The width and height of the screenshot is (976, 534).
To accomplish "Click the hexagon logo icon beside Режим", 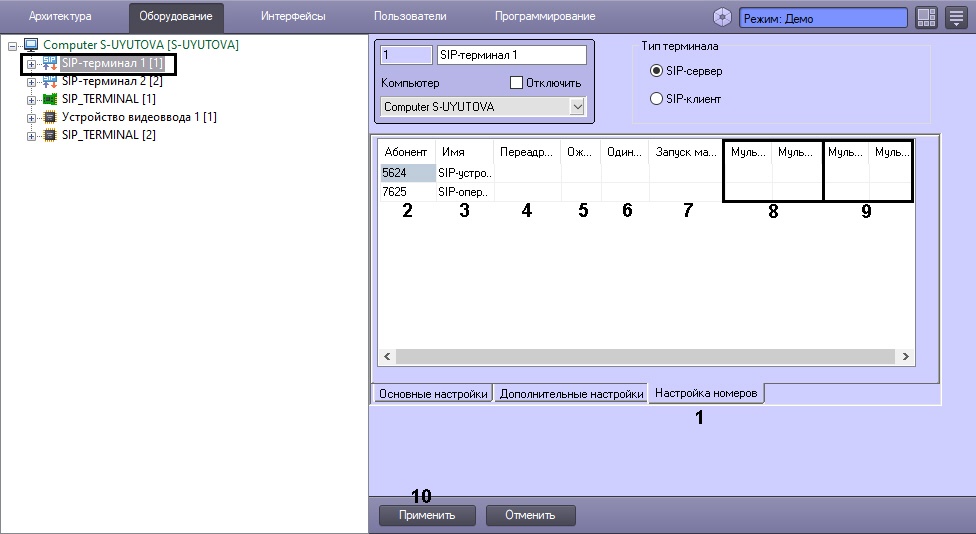I will tap(723, 18).
